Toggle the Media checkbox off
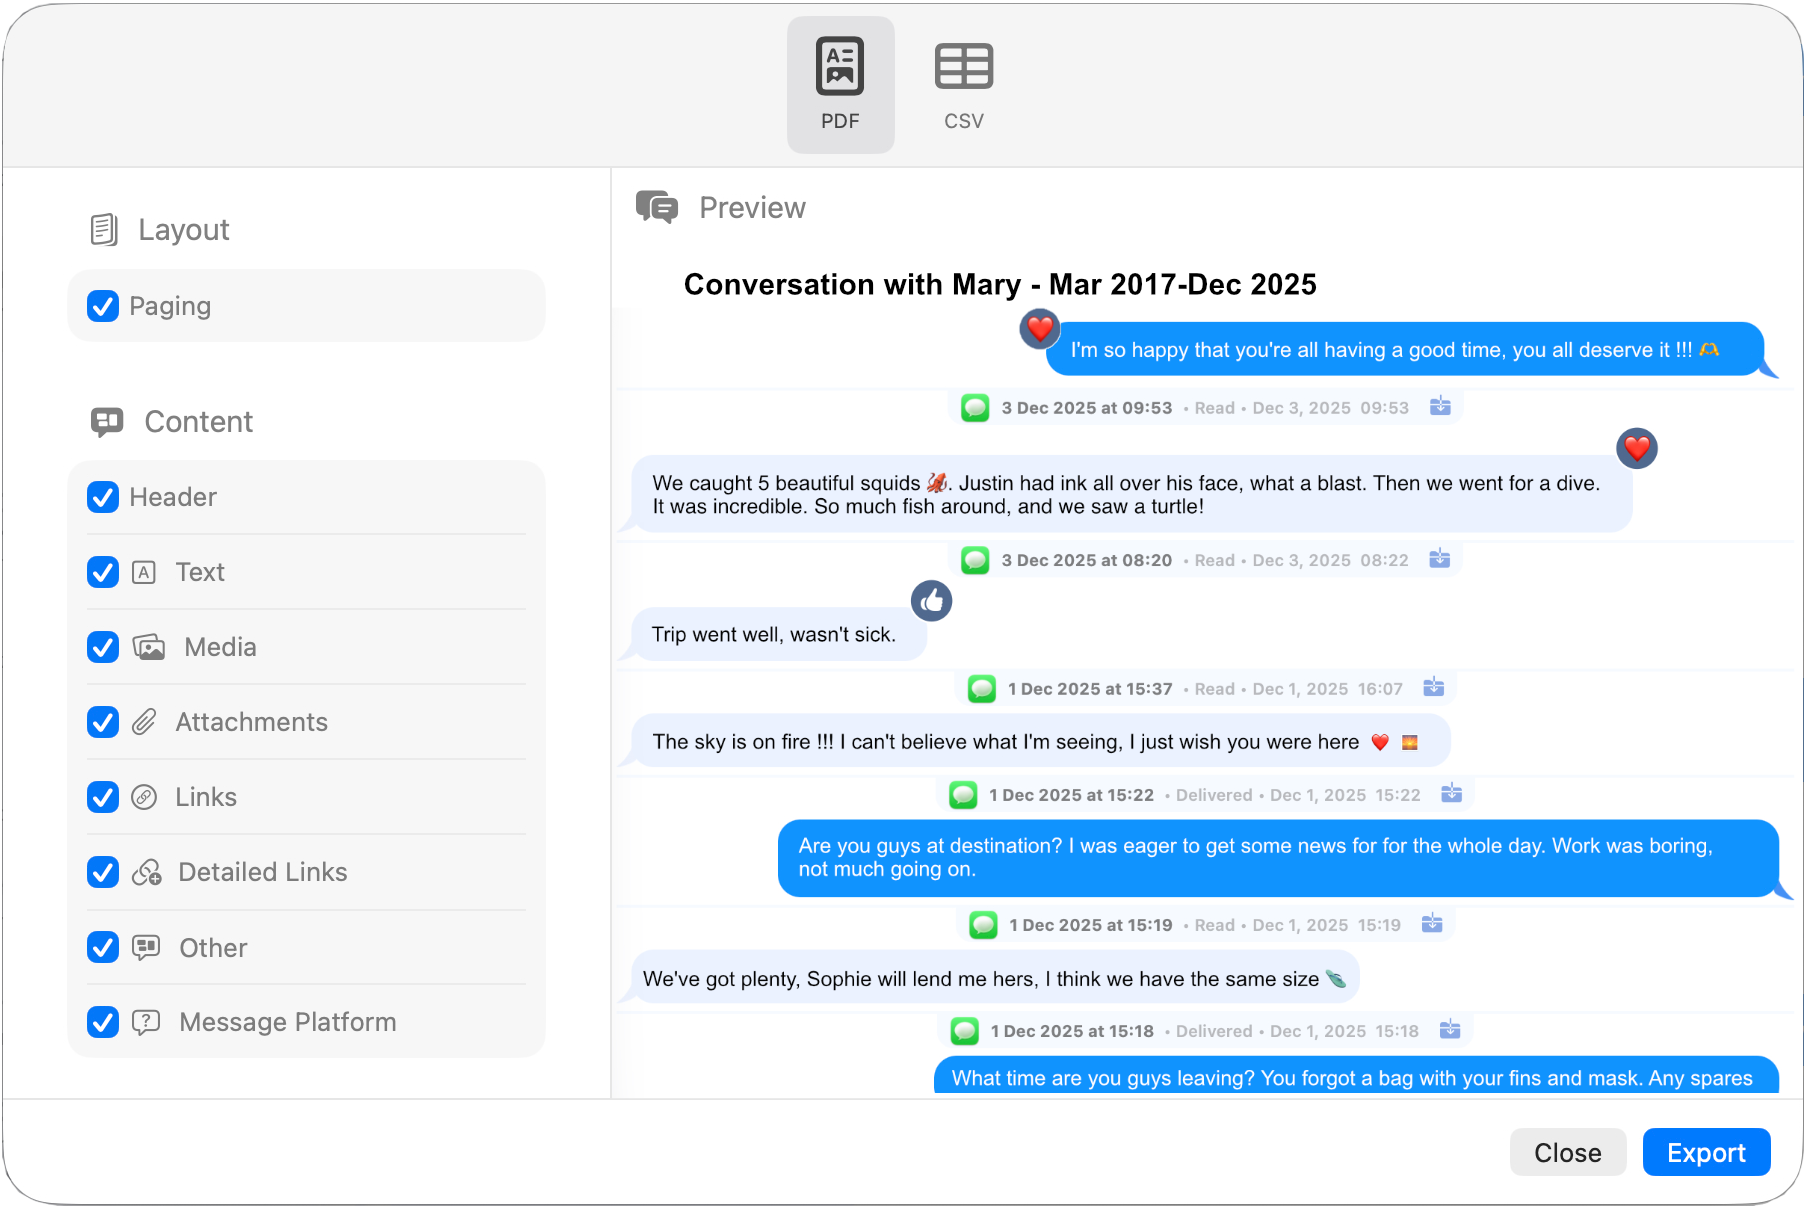This screenshot has width=1807, height=1208. 103,647
